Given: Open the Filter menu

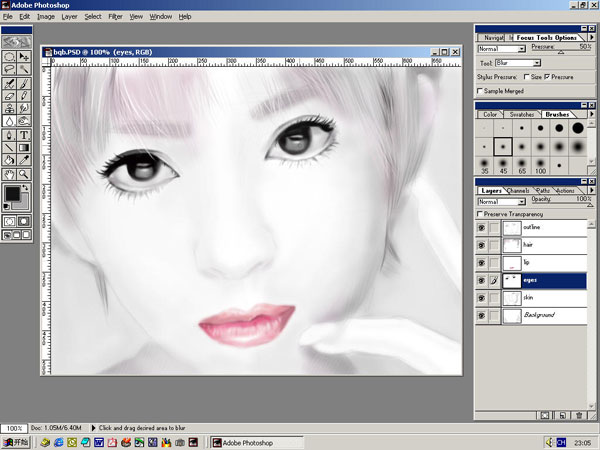Looking at the screenshot, I should tap(115, 16).
